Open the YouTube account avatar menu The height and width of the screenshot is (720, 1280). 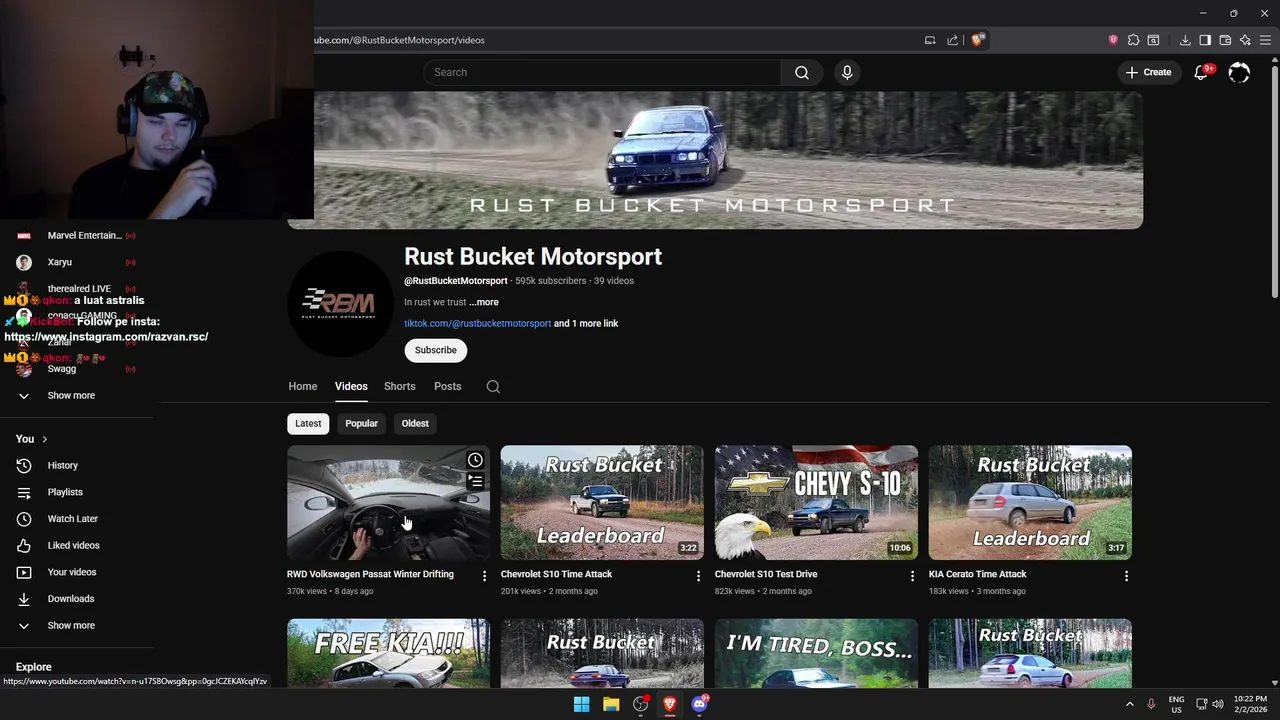(1239, 72)
